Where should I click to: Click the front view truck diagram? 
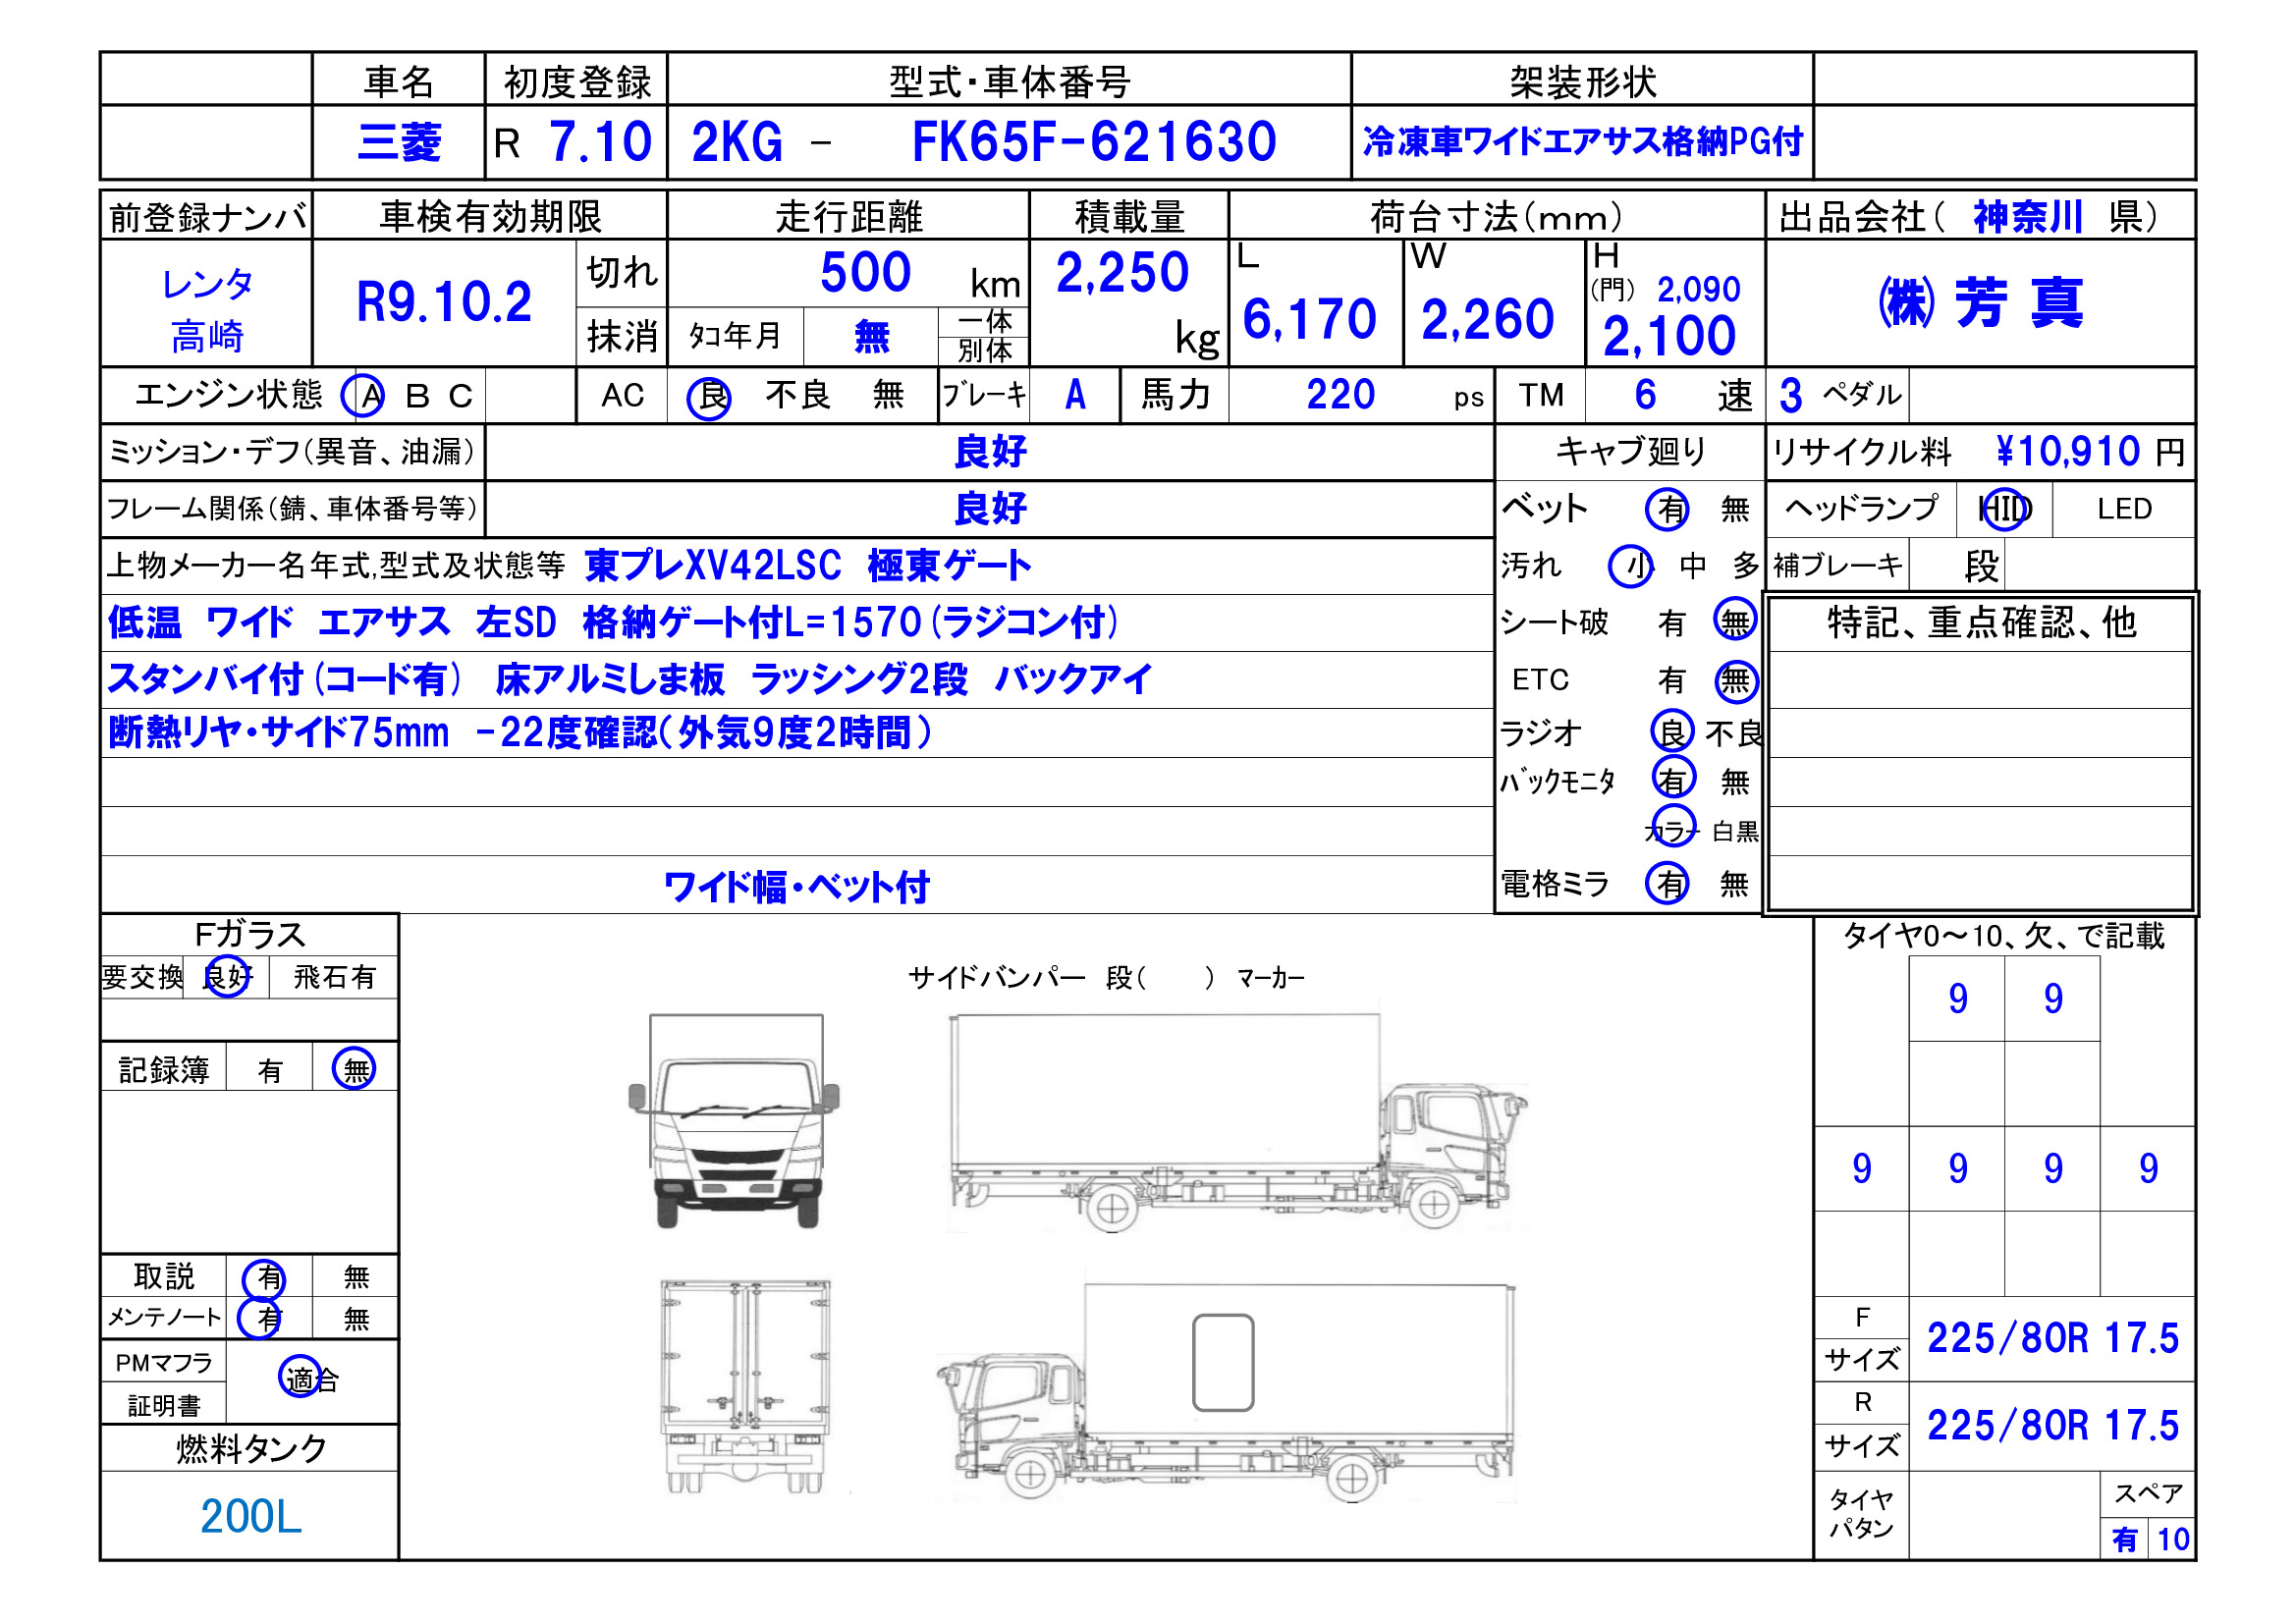(734, 1122)
